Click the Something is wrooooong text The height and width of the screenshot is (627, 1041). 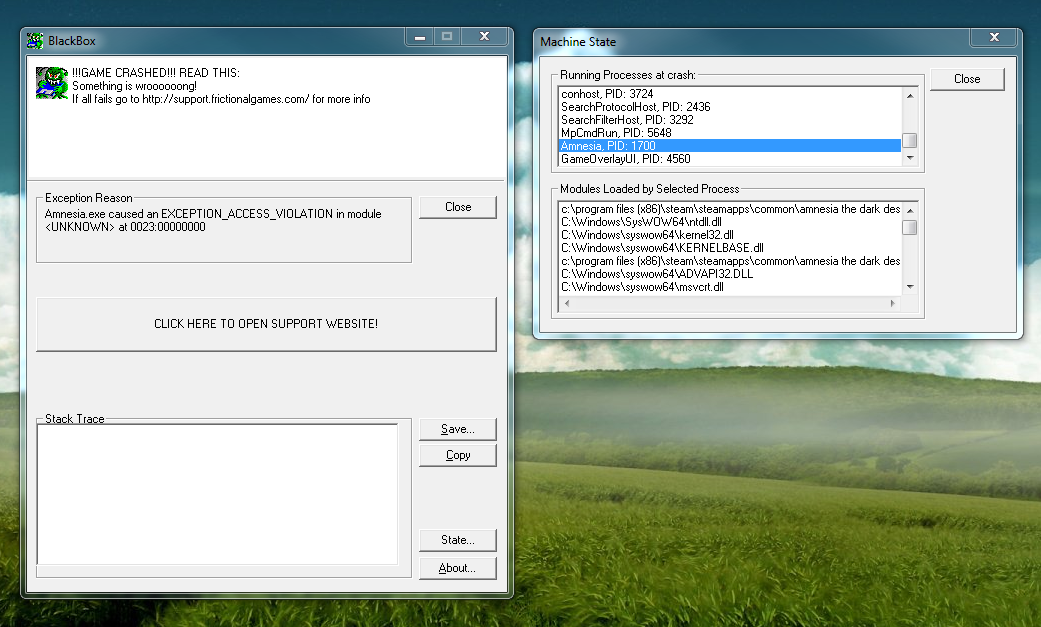(x=134, y=86)
